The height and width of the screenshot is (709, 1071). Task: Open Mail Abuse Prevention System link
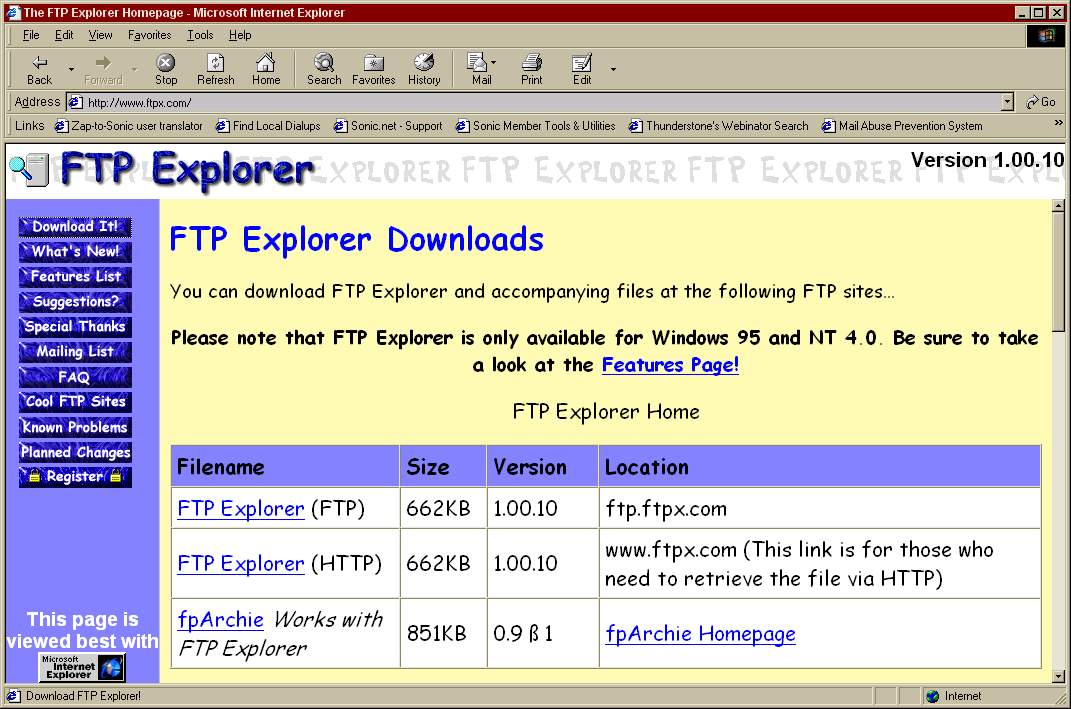pos(902,126)
